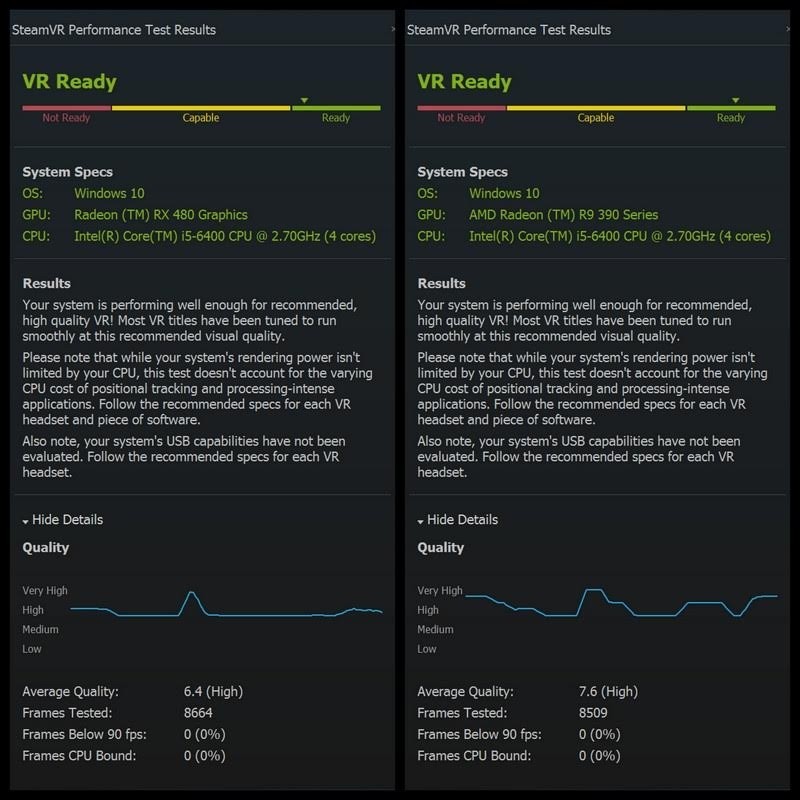The height and width of the screenshot is (800, 800).
Task: Click the left panel title SteamVR Performance Test Results
Action: pos(114,30)
